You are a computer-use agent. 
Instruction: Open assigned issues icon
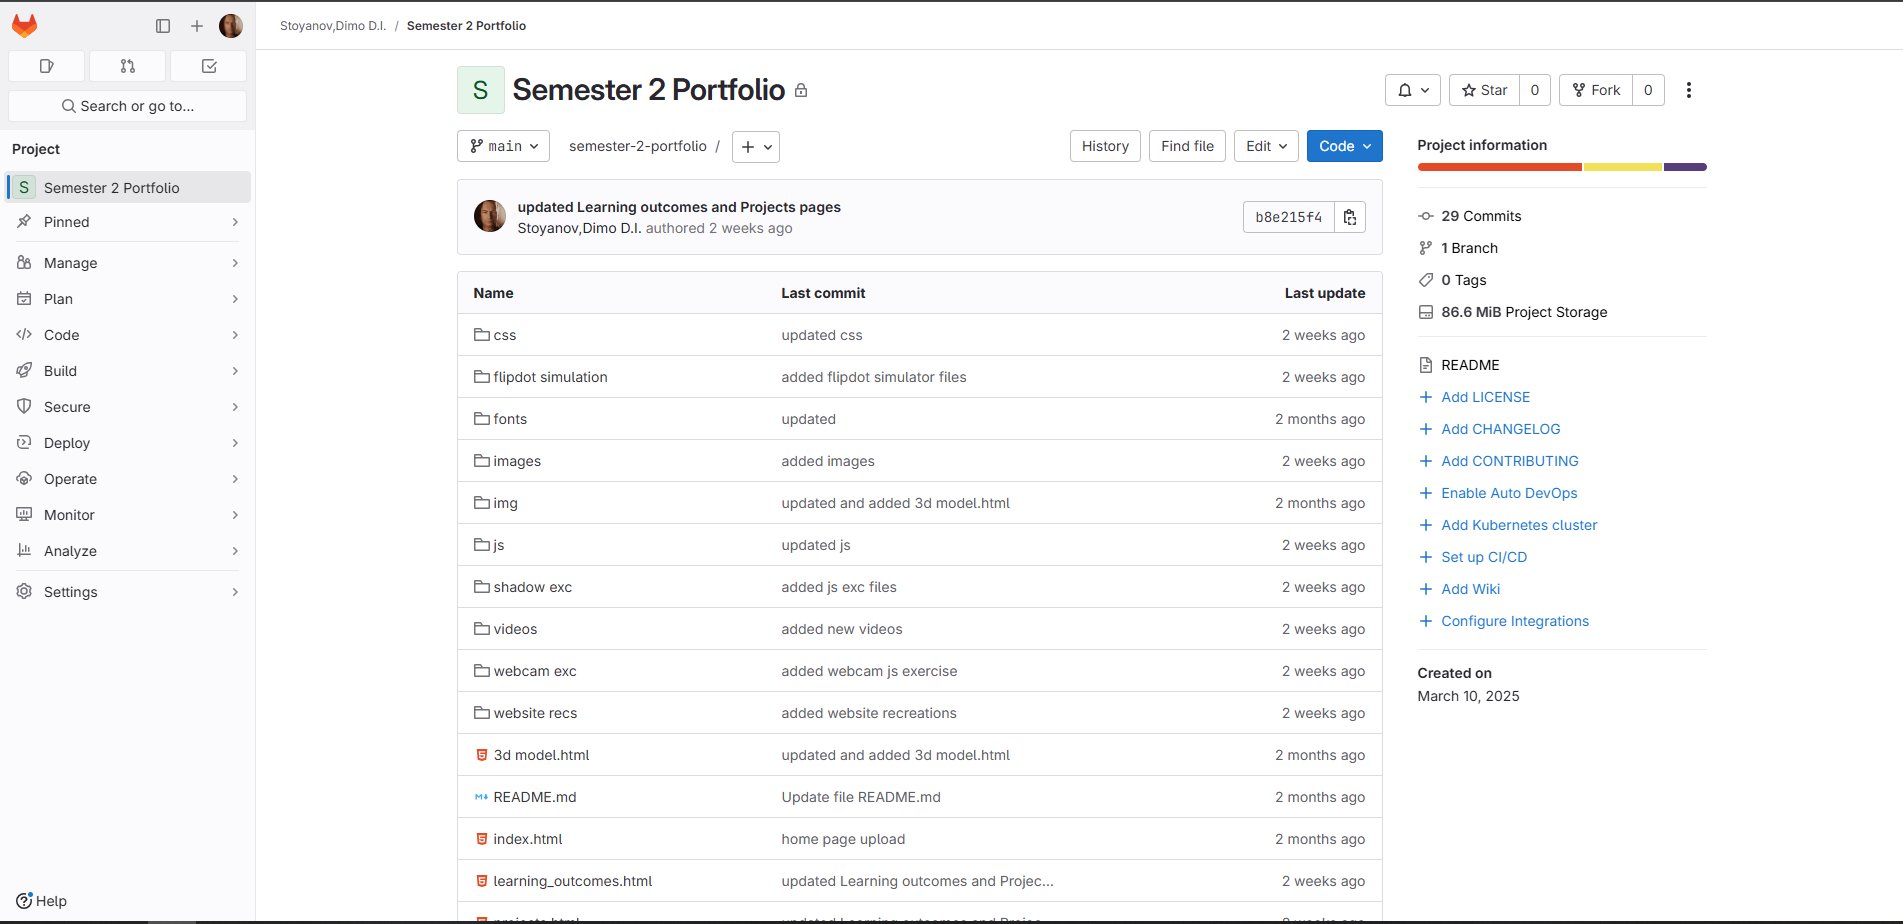point(46,66)
